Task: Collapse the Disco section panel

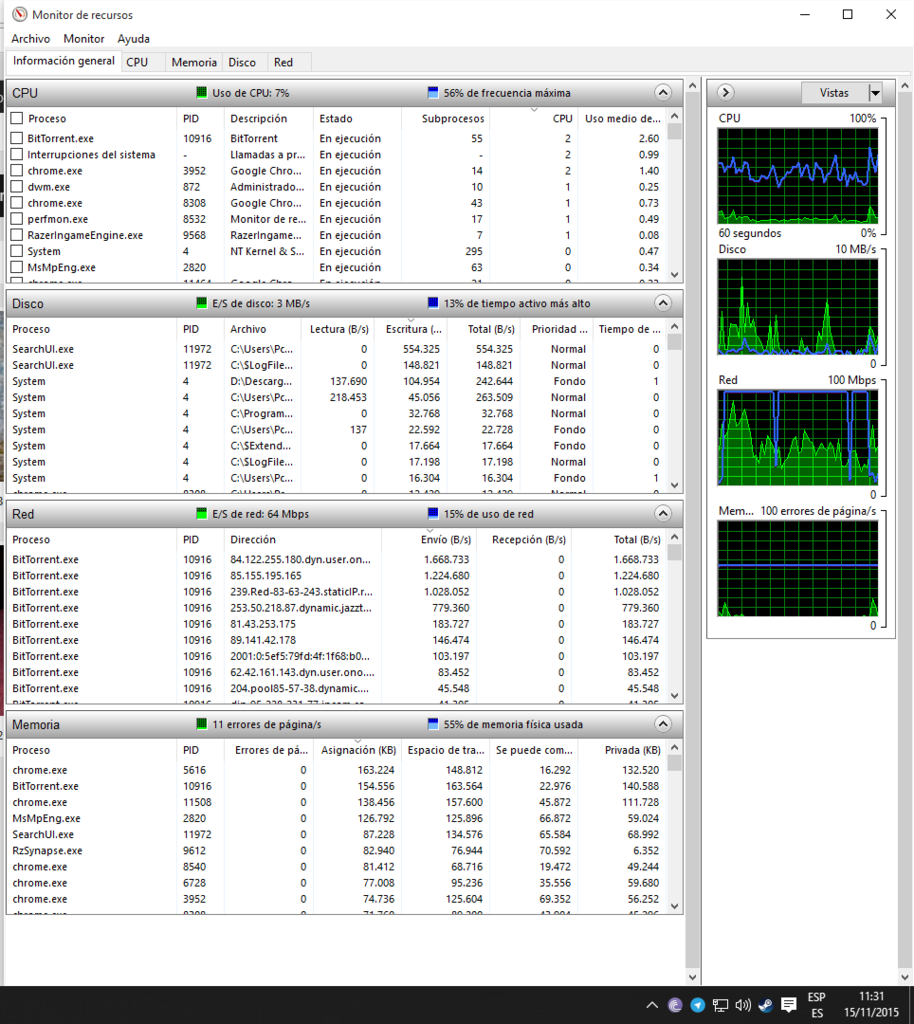Action: click(662, 303)
